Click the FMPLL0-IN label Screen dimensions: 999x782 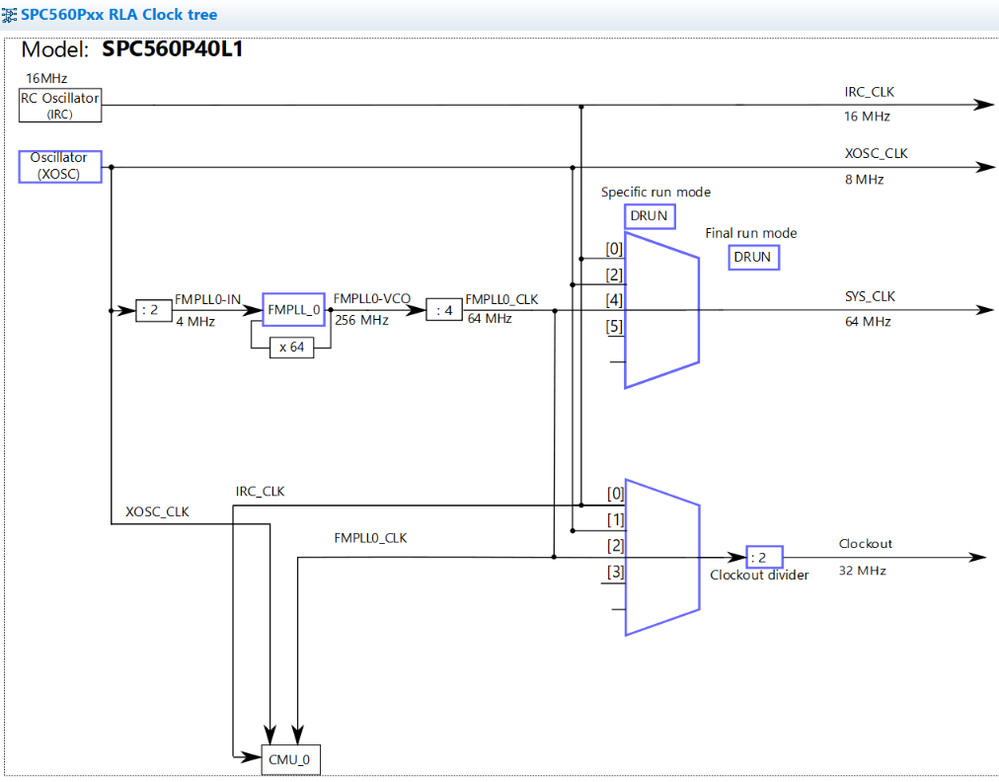pyautogui.click(x=208, y=300)
